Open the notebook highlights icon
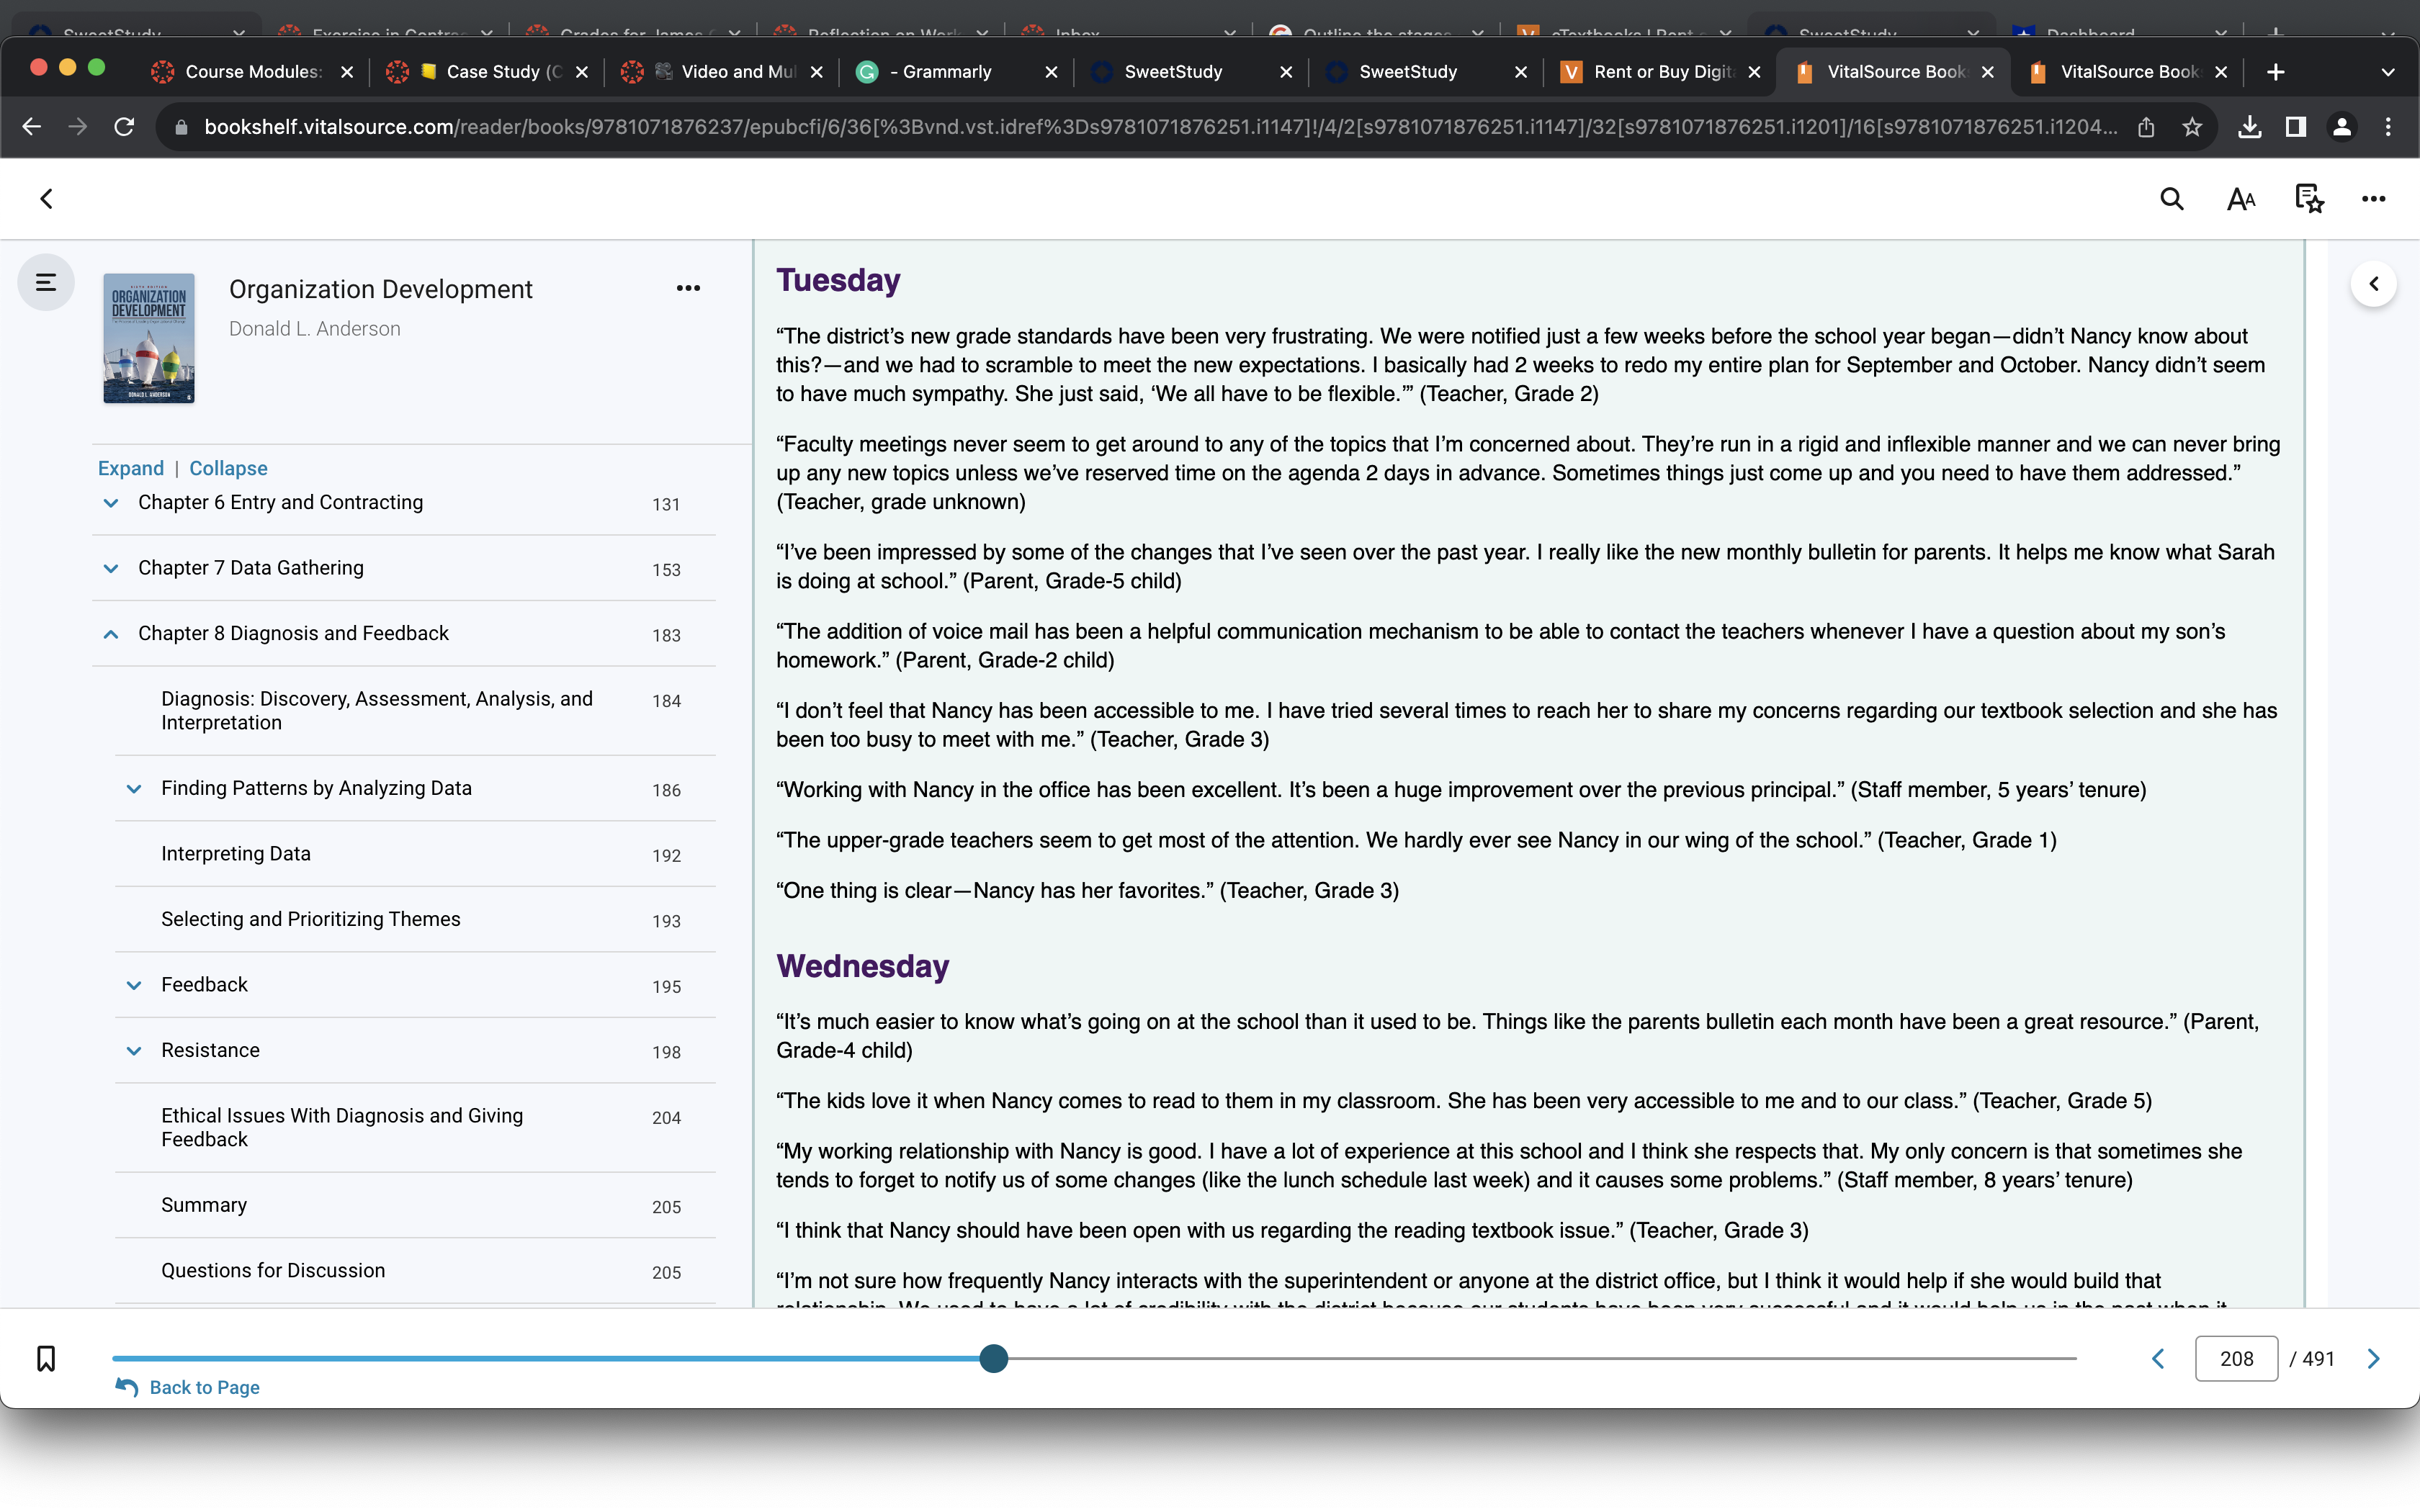The height and width of the screenshot is (1512, 2420). (2309, 199)
